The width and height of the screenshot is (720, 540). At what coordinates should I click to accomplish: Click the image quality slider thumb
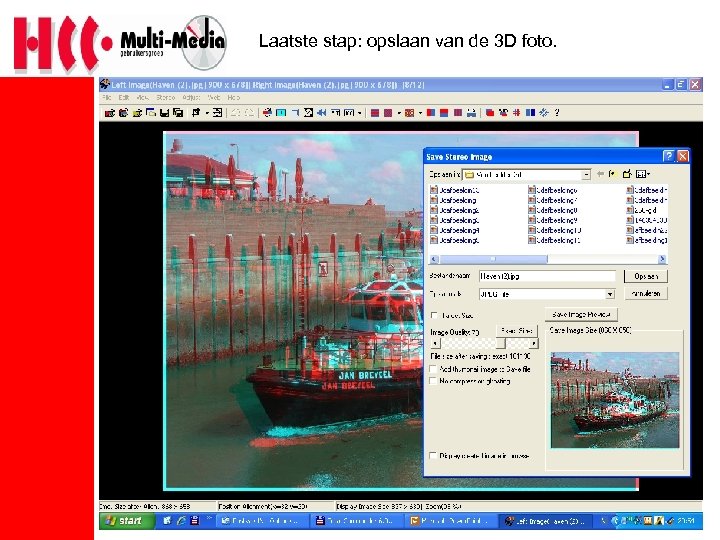[x=501, y=343]
